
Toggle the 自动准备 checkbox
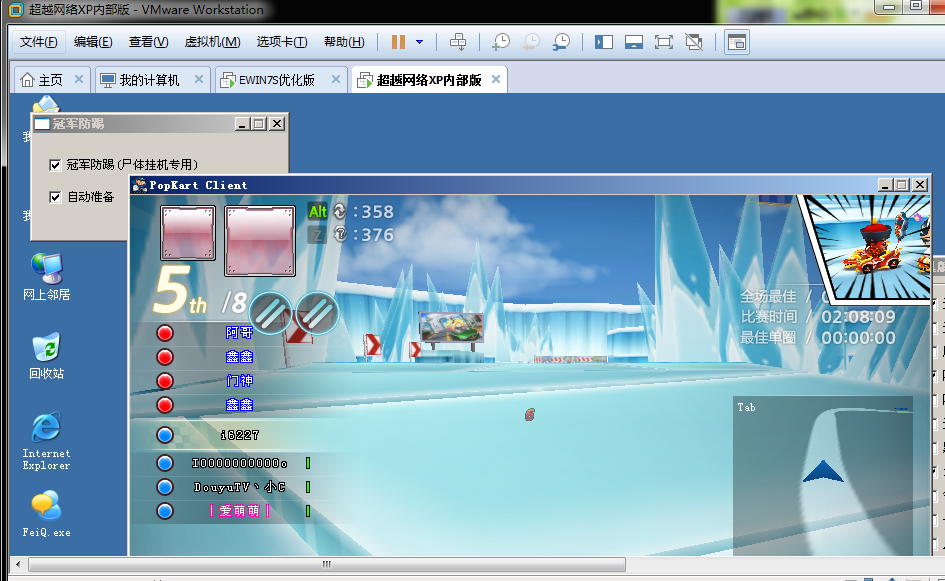(x=55, y=197)
